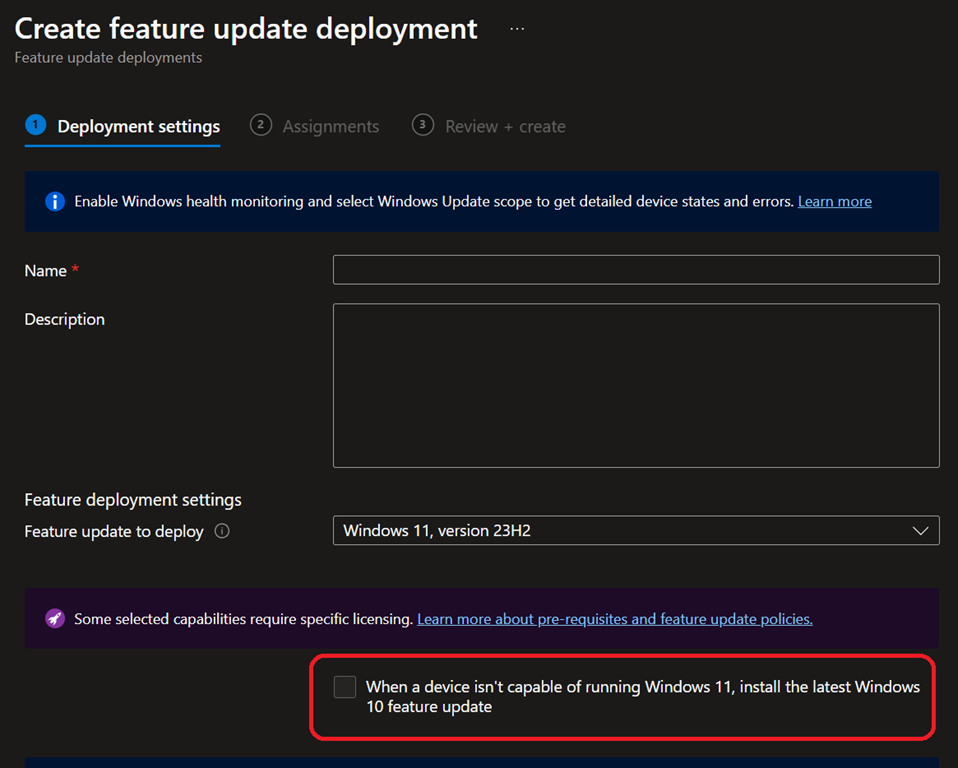This screenshot has height=768, width=958.
Task: Select the Deployment settings tab
Action: click(x=138, y=127)
